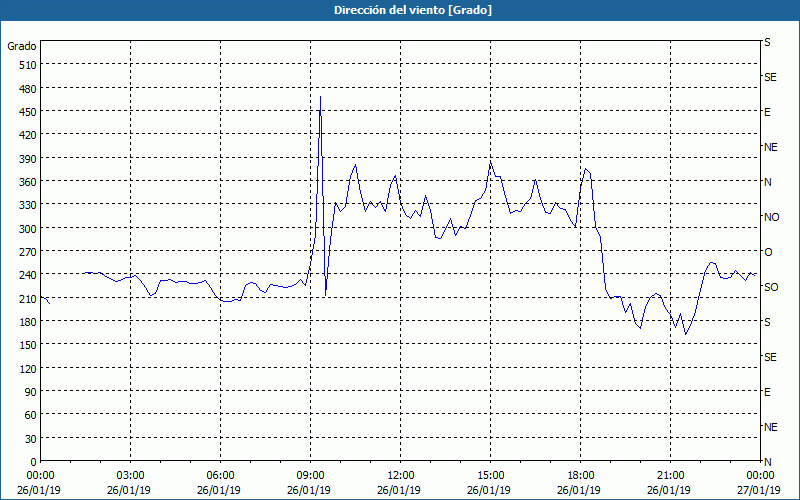The width and height of the screenshot is (800, 500).
Task: Click the 180 degree axis label
Action: (x=29, y=321)
